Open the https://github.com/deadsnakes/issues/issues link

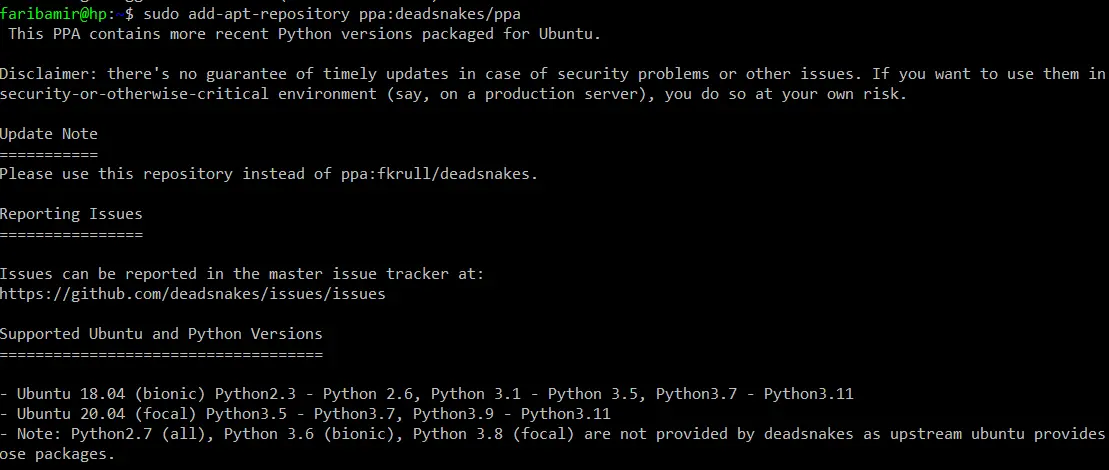[193, 293]
